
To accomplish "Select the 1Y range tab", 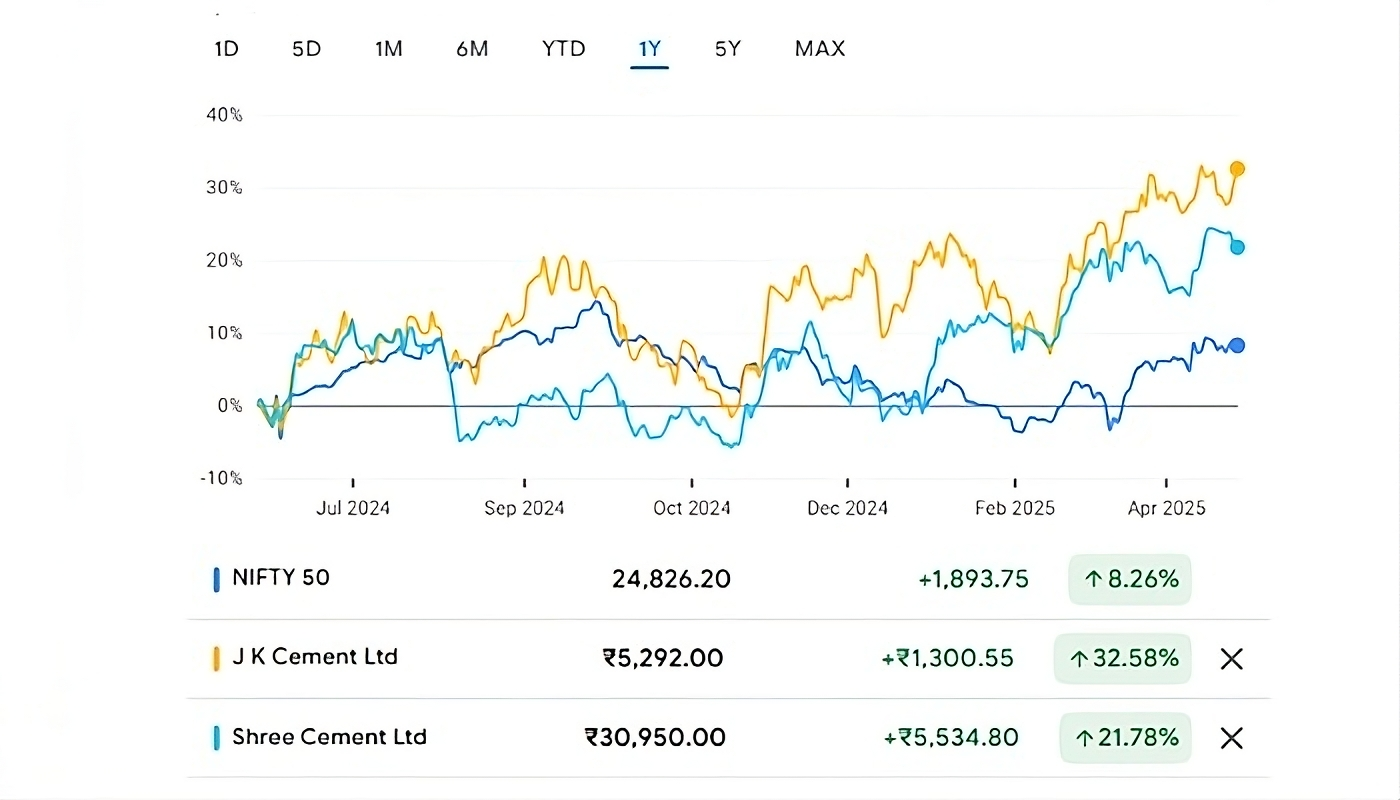I will click(x=650, y=48).
